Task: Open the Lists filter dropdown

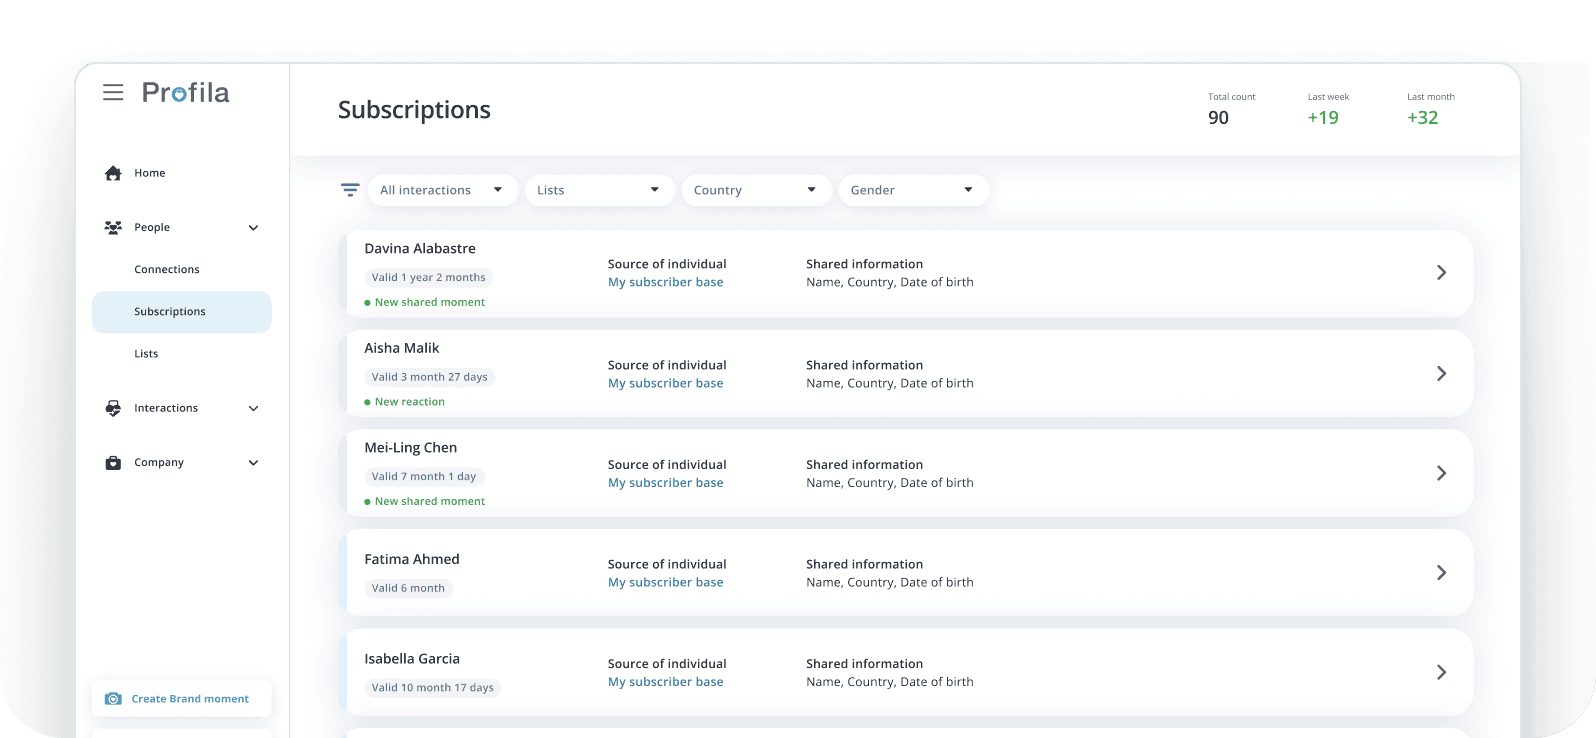Action: [x=600, y=190]
